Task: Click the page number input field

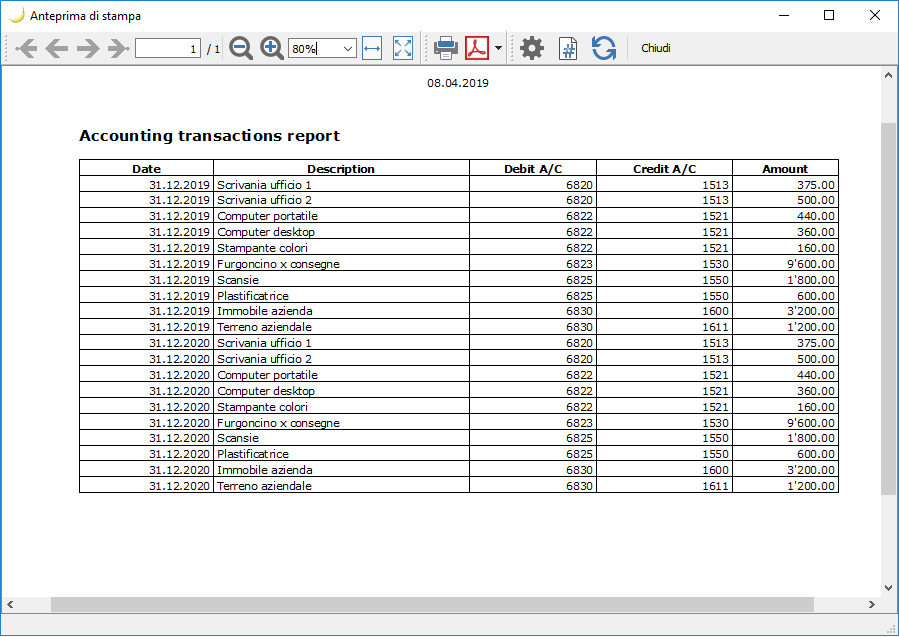Action: (168, 49)
